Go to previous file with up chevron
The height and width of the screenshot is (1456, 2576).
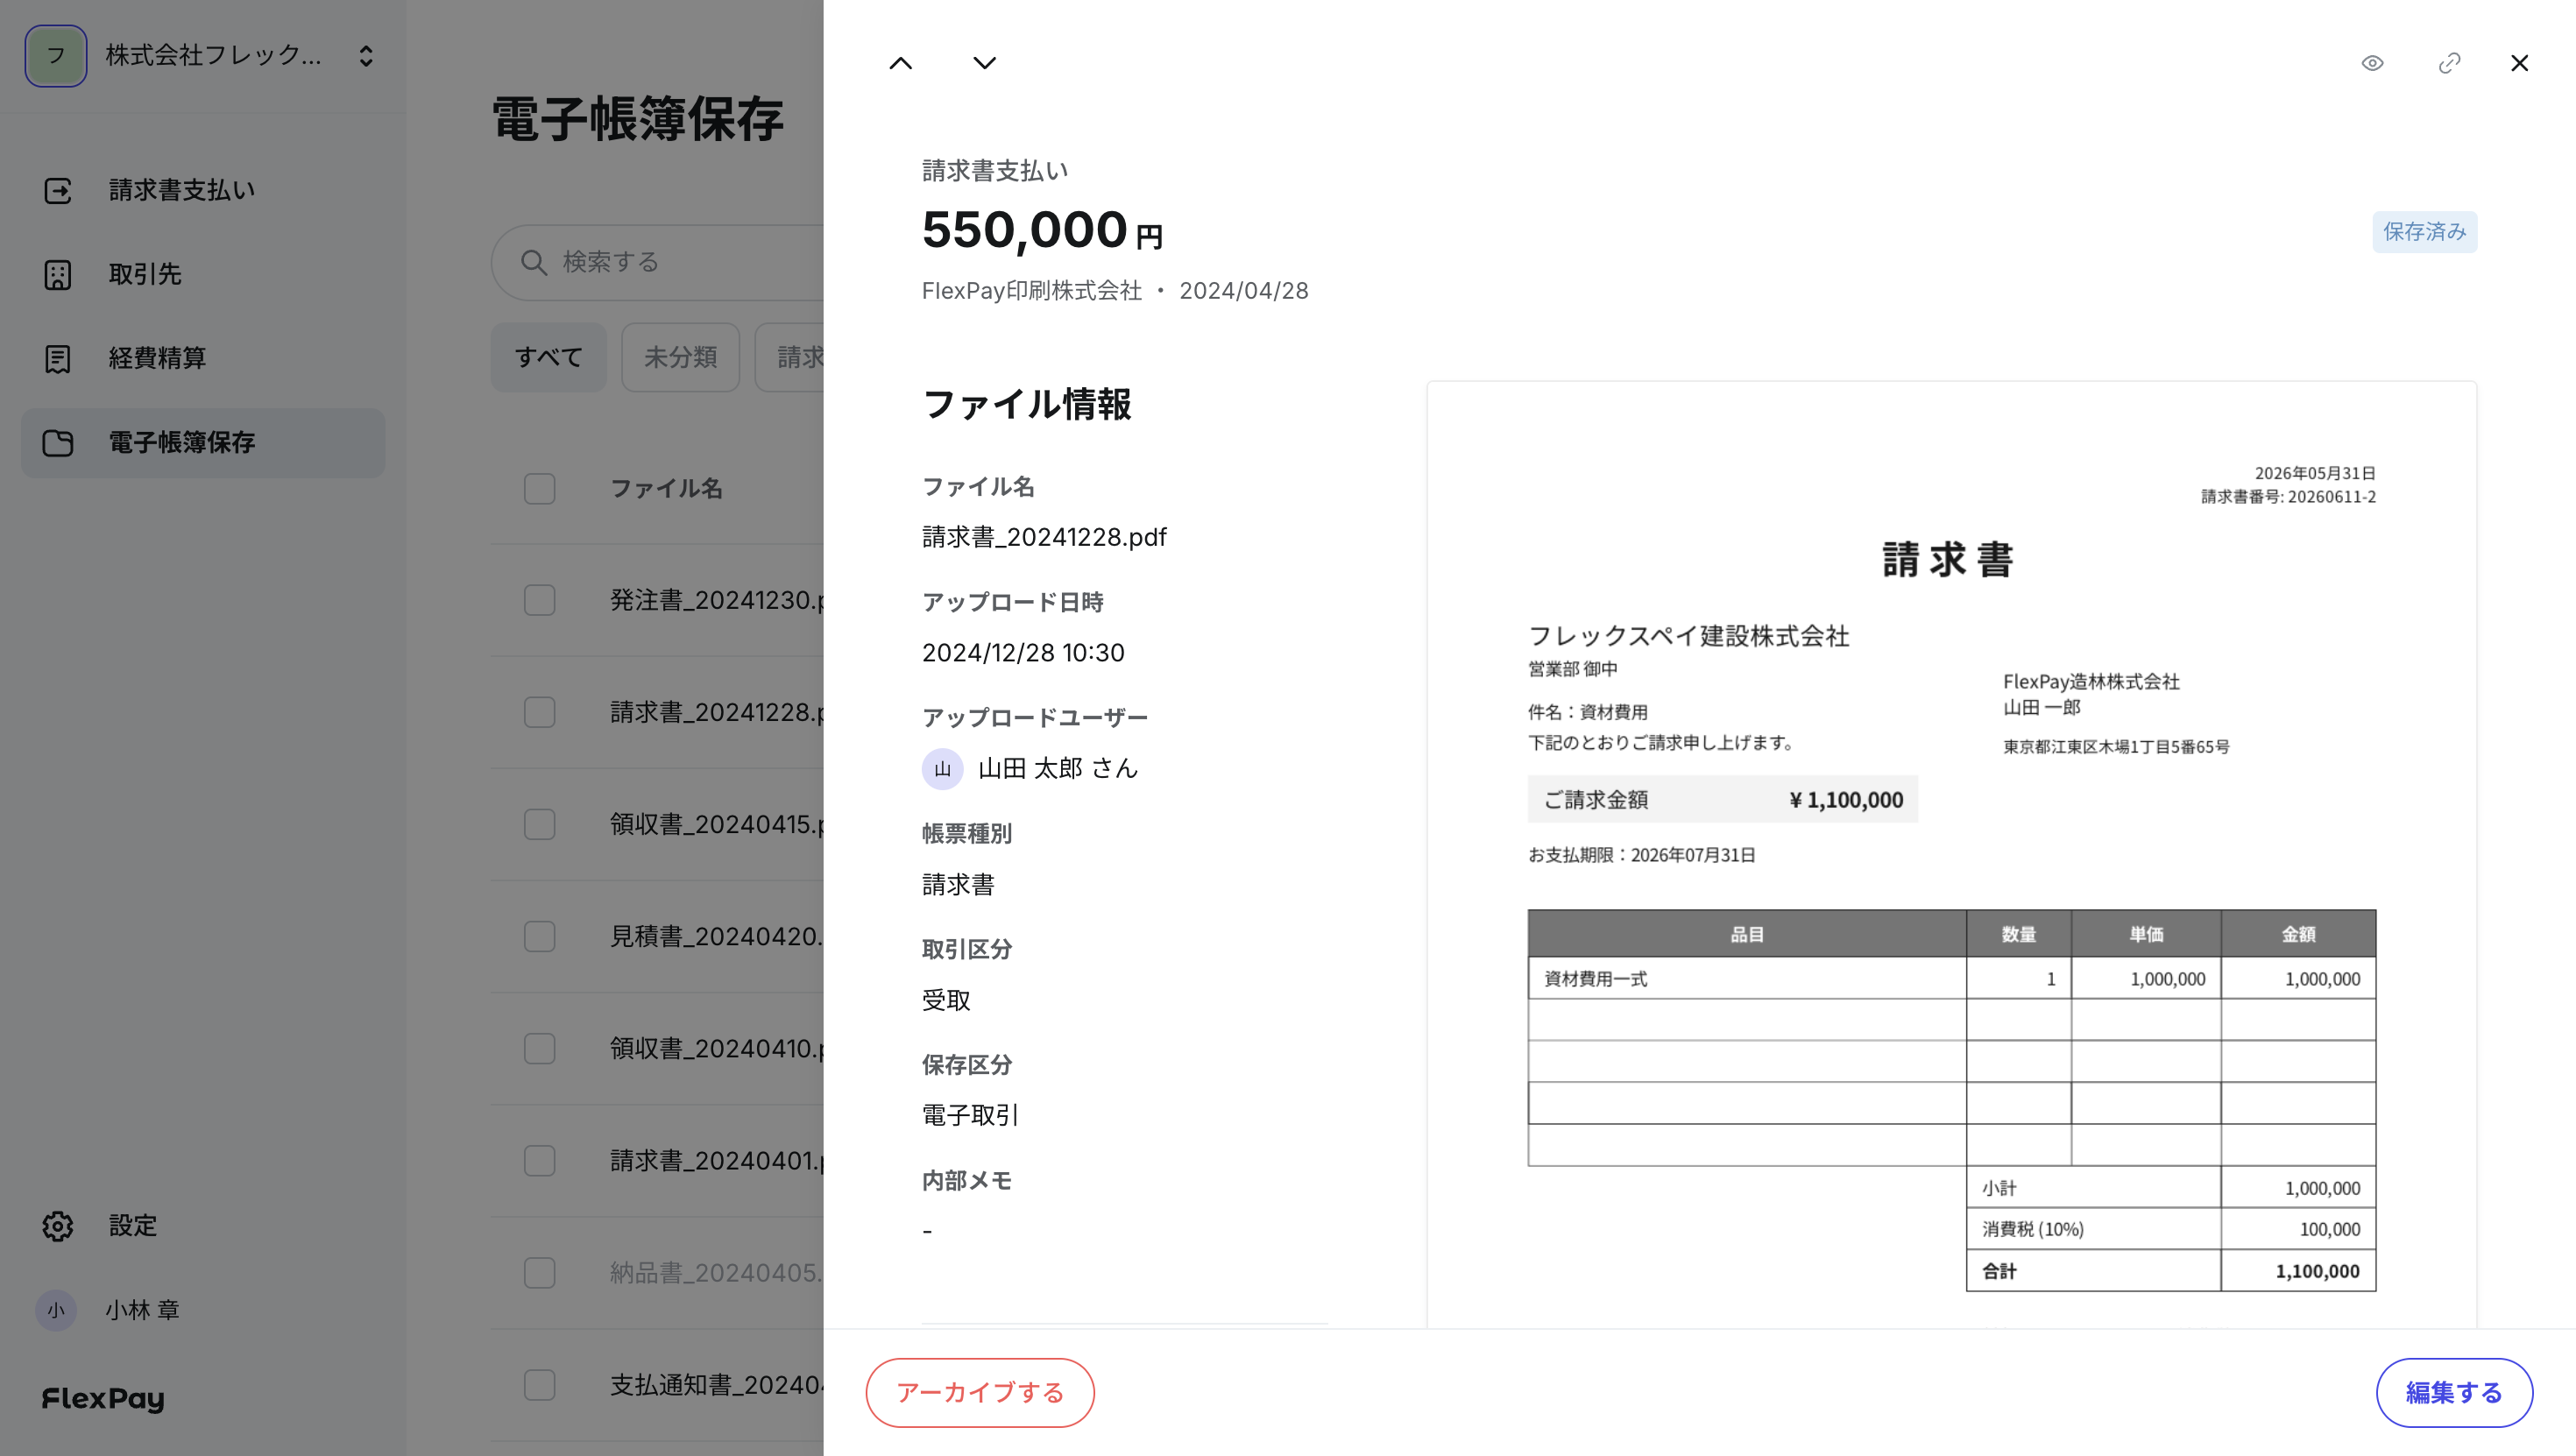click(x=900, y=63)
